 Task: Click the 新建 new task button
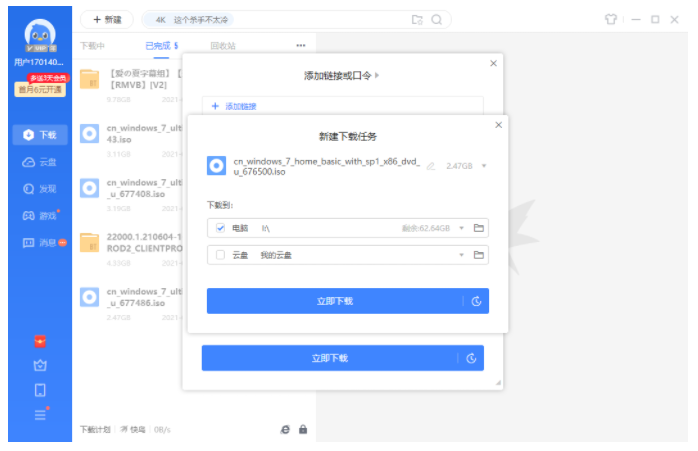pyautogui.click(x=107, y=20)
